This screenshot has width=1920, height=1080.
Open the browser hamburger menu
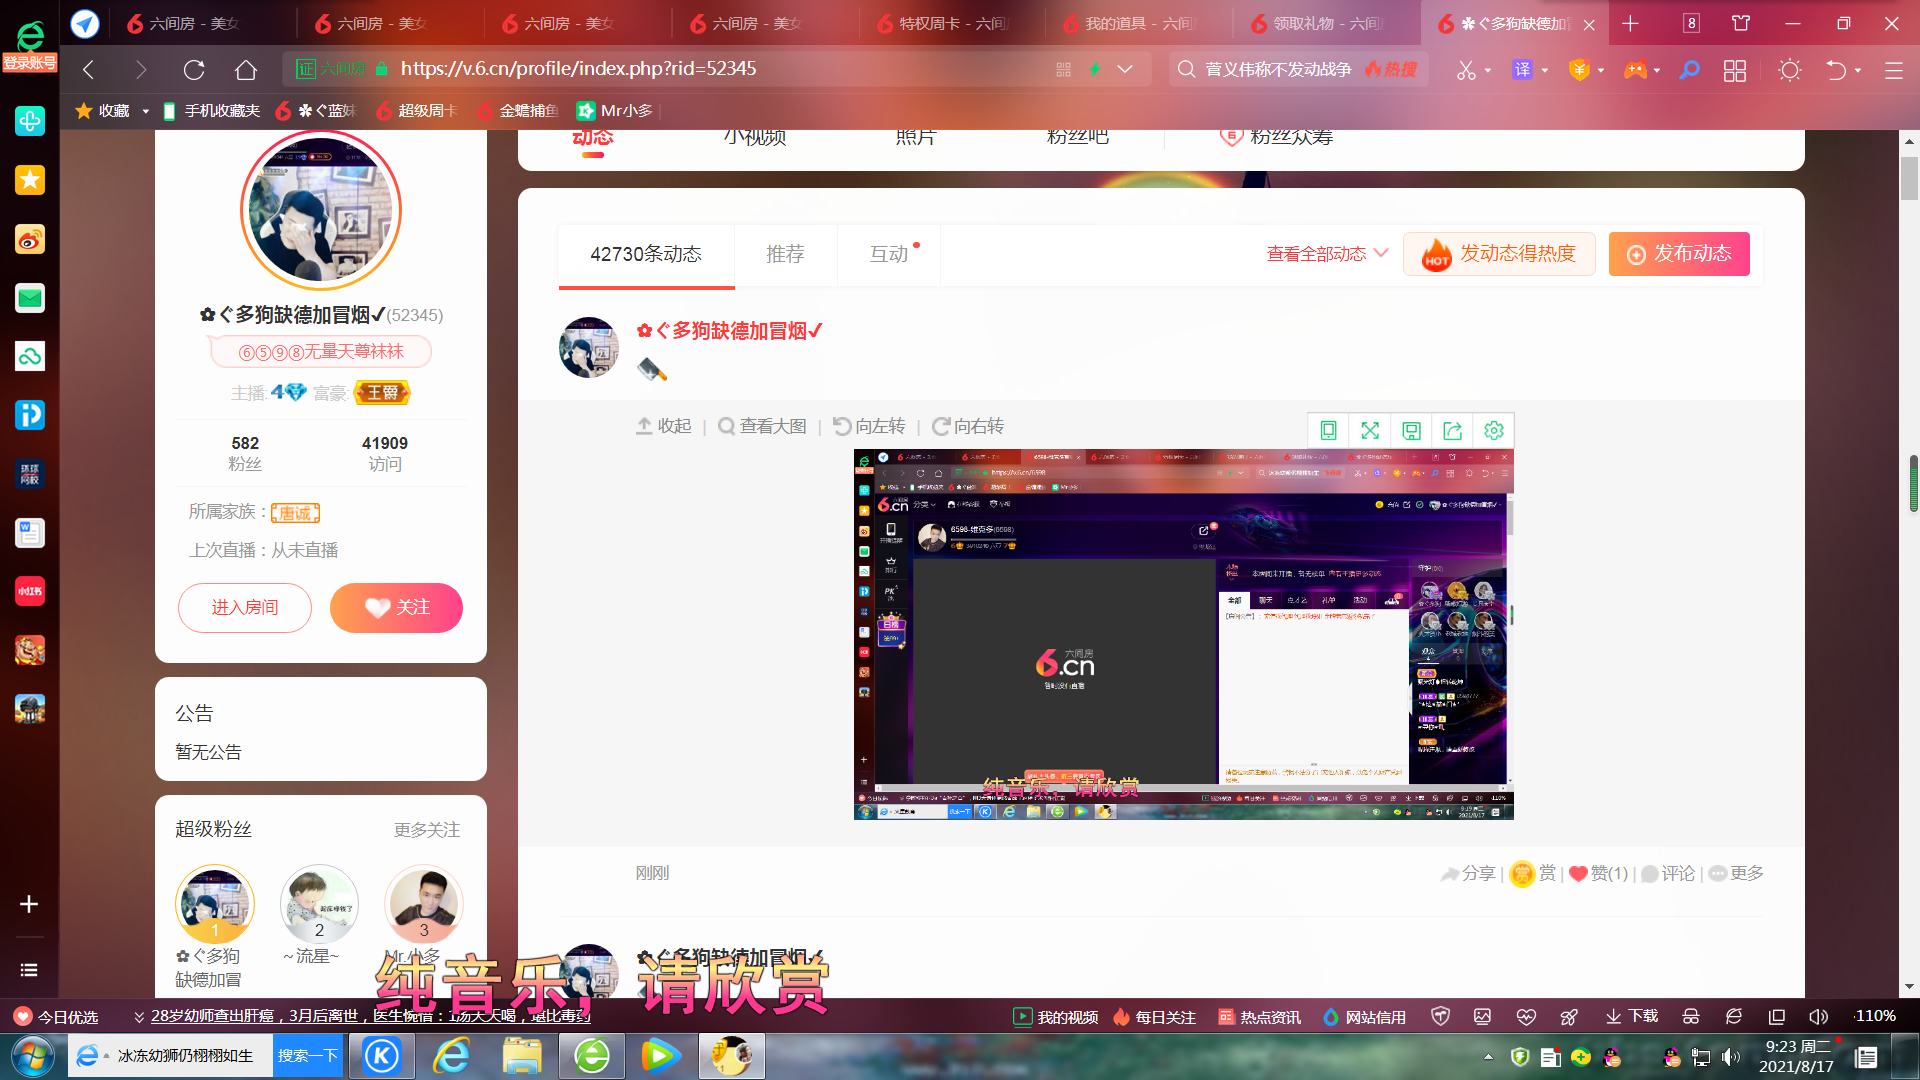pos(1893,70)
